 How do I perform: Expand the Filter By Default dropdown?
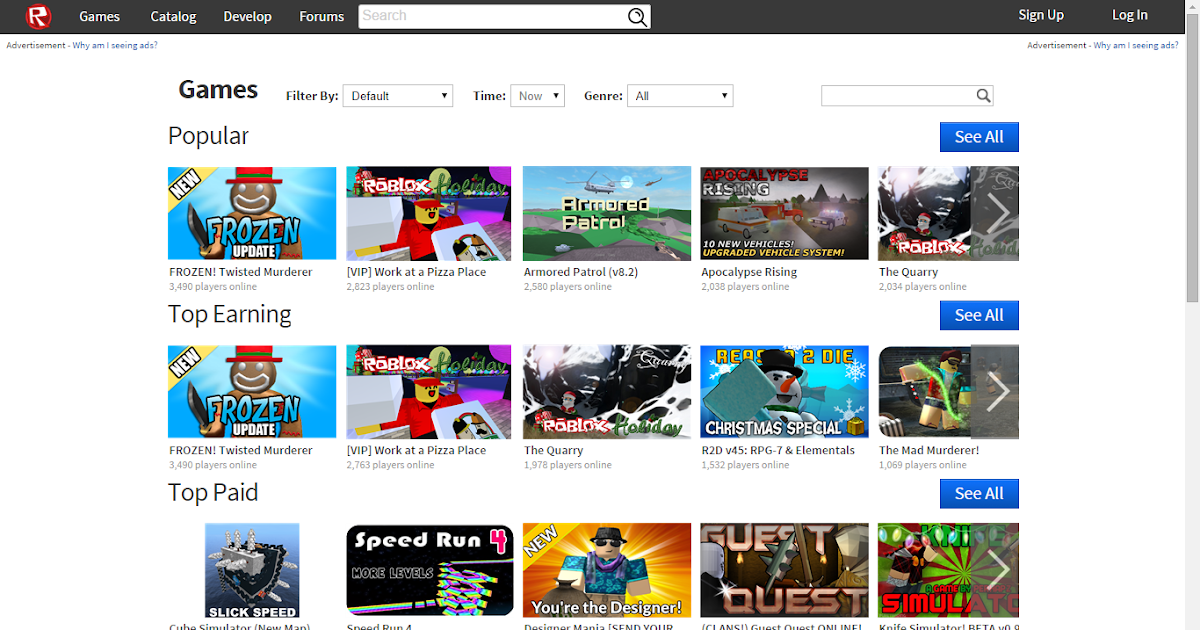398,96
